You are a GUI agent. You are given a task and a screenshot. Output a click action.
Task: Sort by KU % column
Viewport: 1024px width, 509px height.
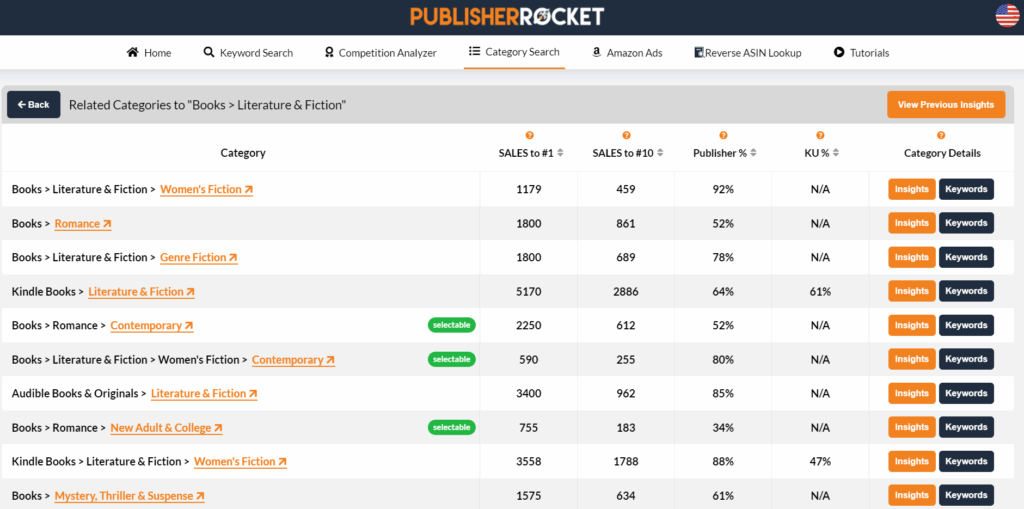pyautogui.click(x=836, y=153)
